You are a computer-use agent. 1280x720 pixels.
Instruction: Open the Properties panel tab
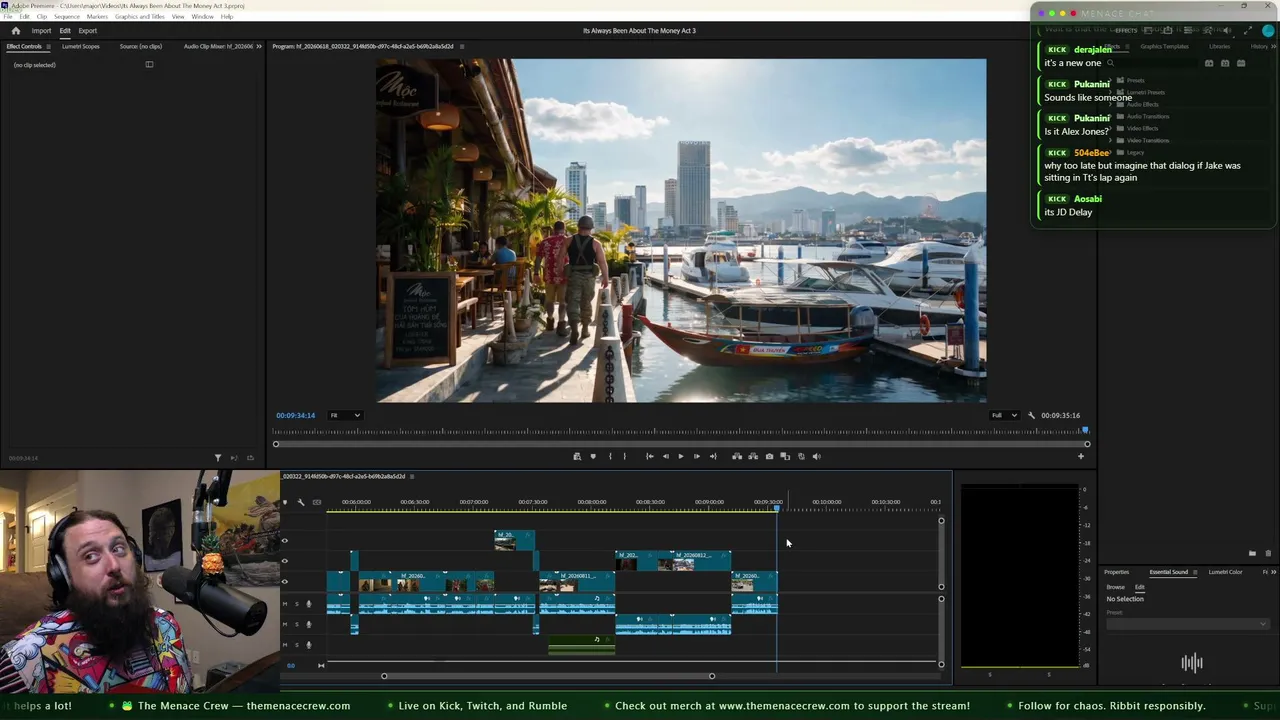[1116, 573]
